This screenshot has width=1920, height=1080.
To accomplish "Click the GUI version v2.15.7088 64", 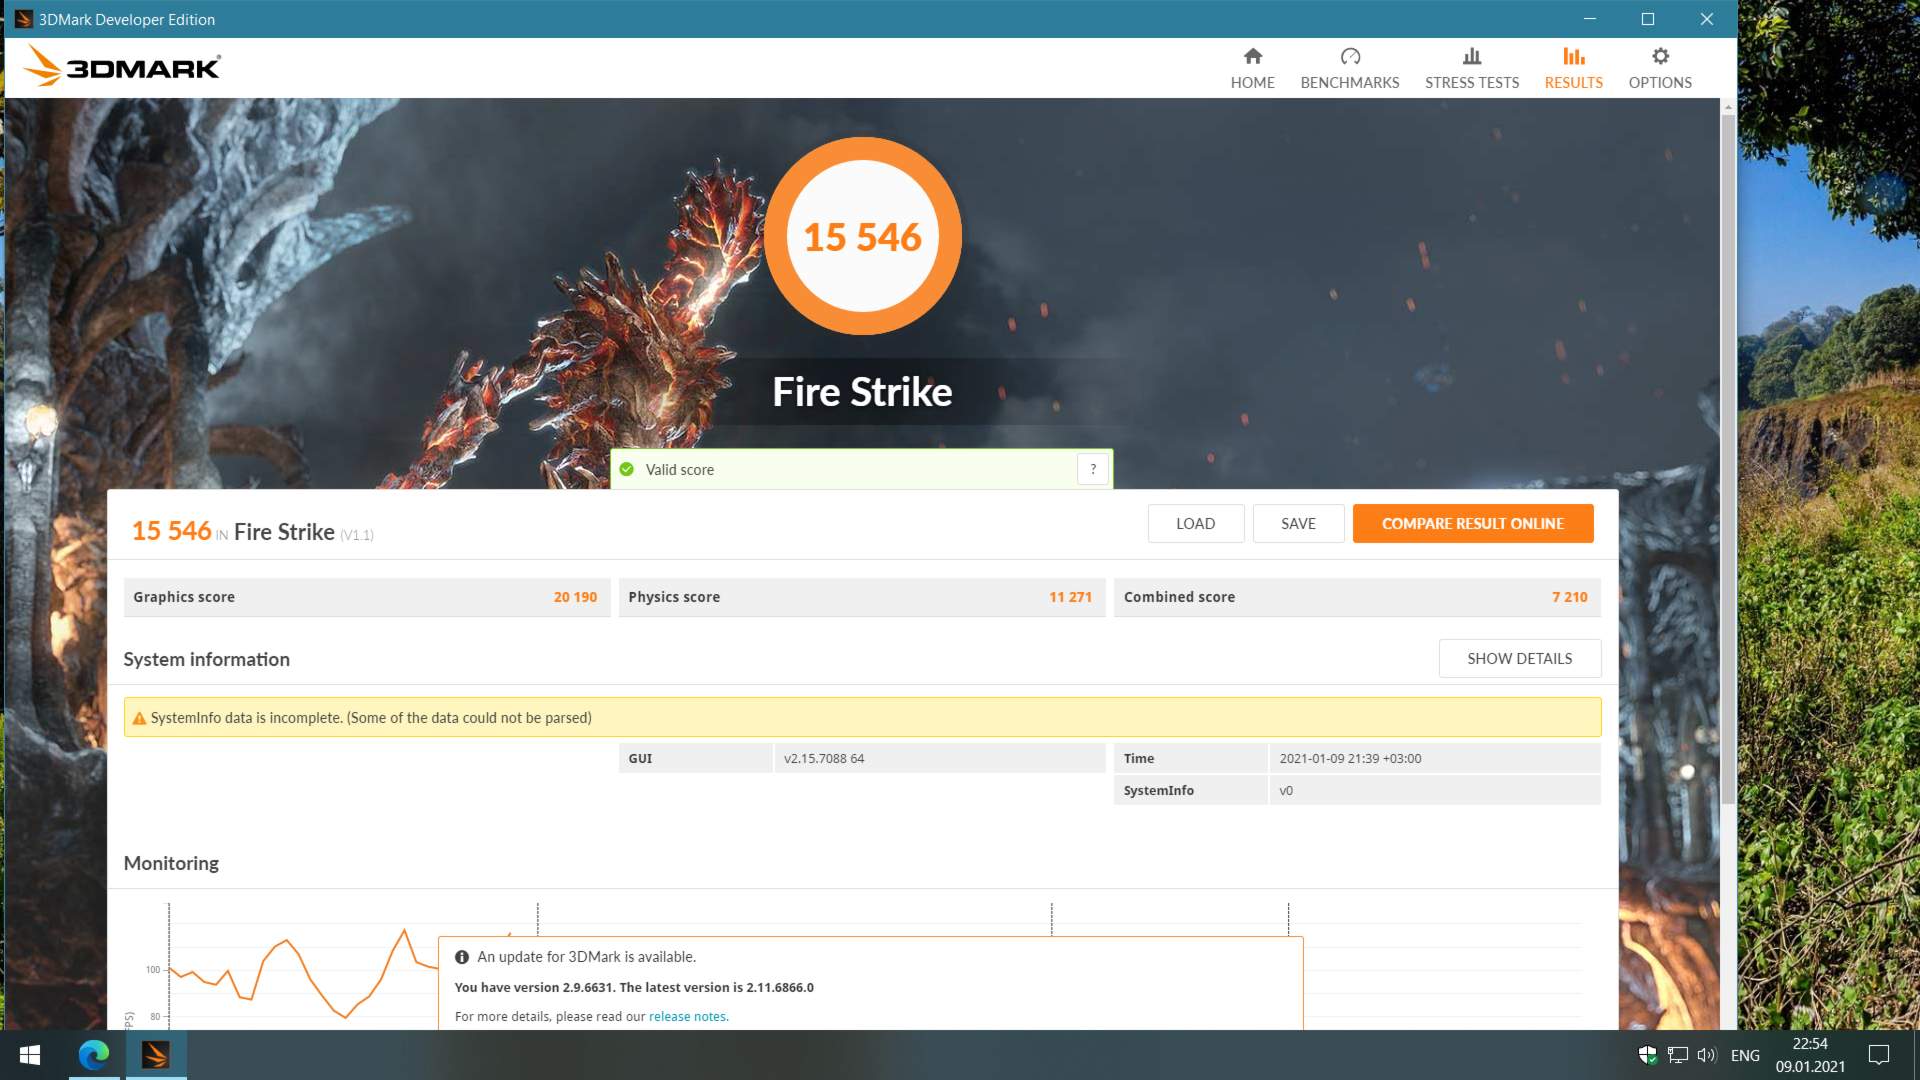I will pos(824,758).
